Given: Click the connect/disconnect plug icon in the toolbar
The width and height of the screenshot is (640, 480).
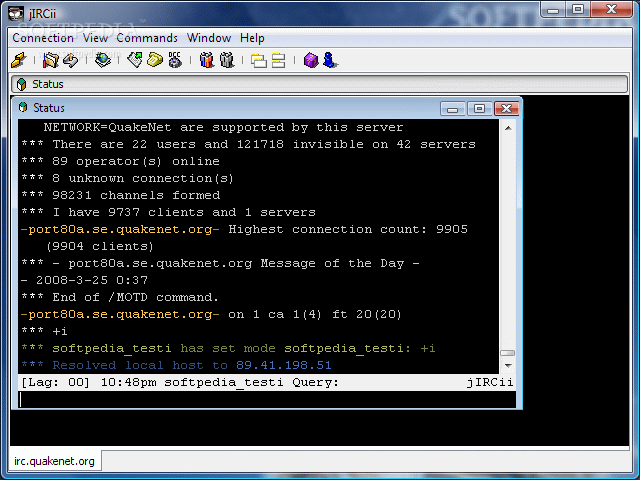Looking at the screenshot, I should coord(19,60).
